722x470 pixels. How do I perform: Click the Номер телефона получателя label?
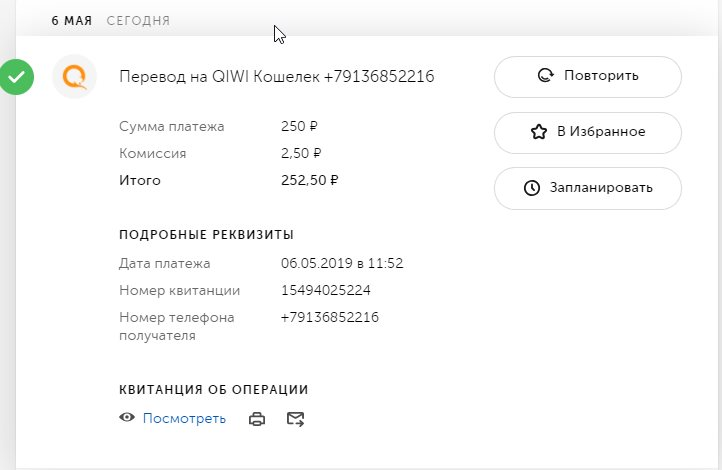pyautogui.click(x=177, y=326)
